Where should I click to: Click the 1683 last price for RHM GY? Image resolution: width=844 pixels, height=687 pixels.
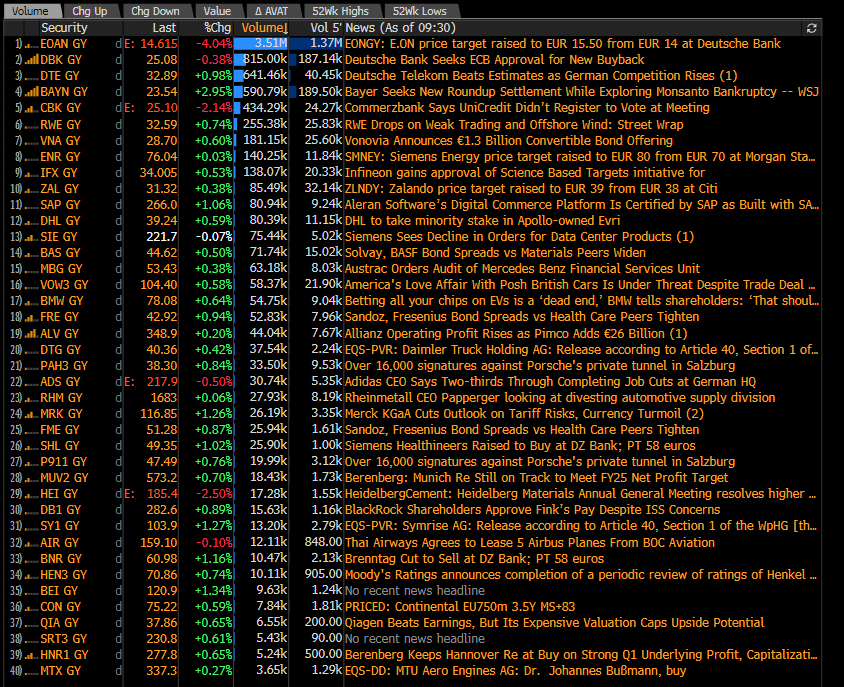pos(164,398)
